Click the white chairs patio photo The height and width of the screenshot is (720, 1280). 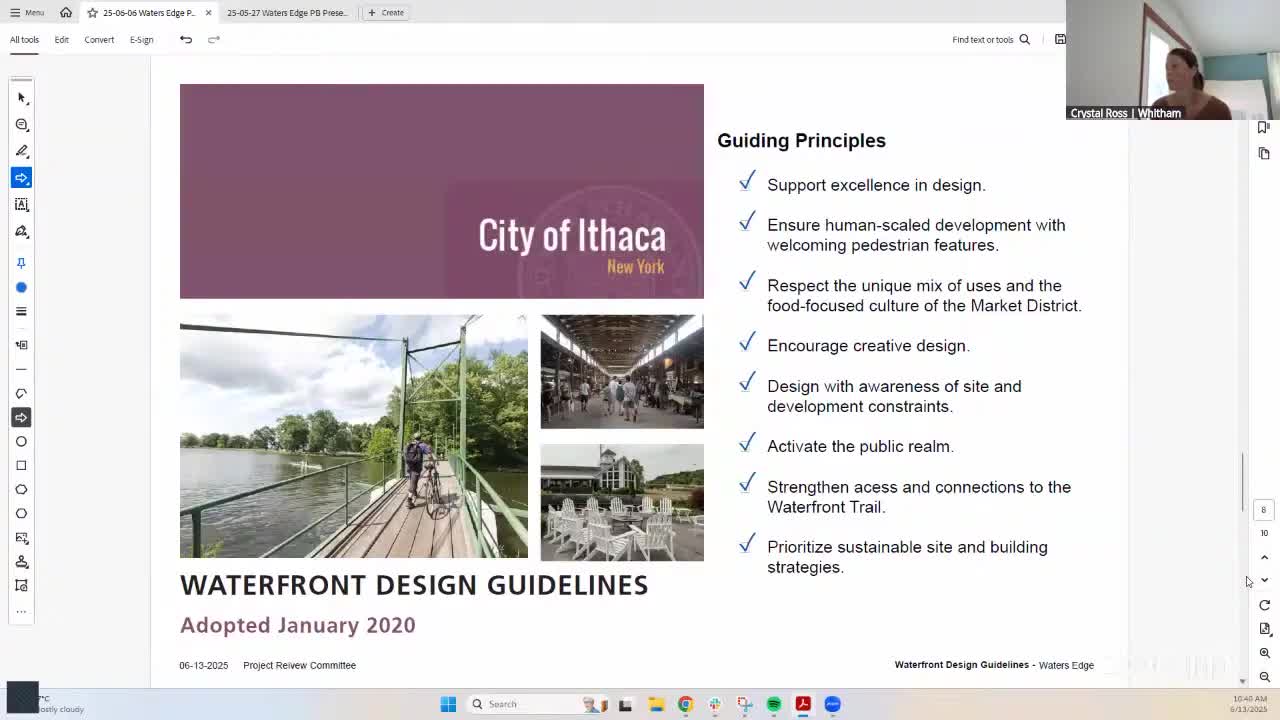coord(622,502)
